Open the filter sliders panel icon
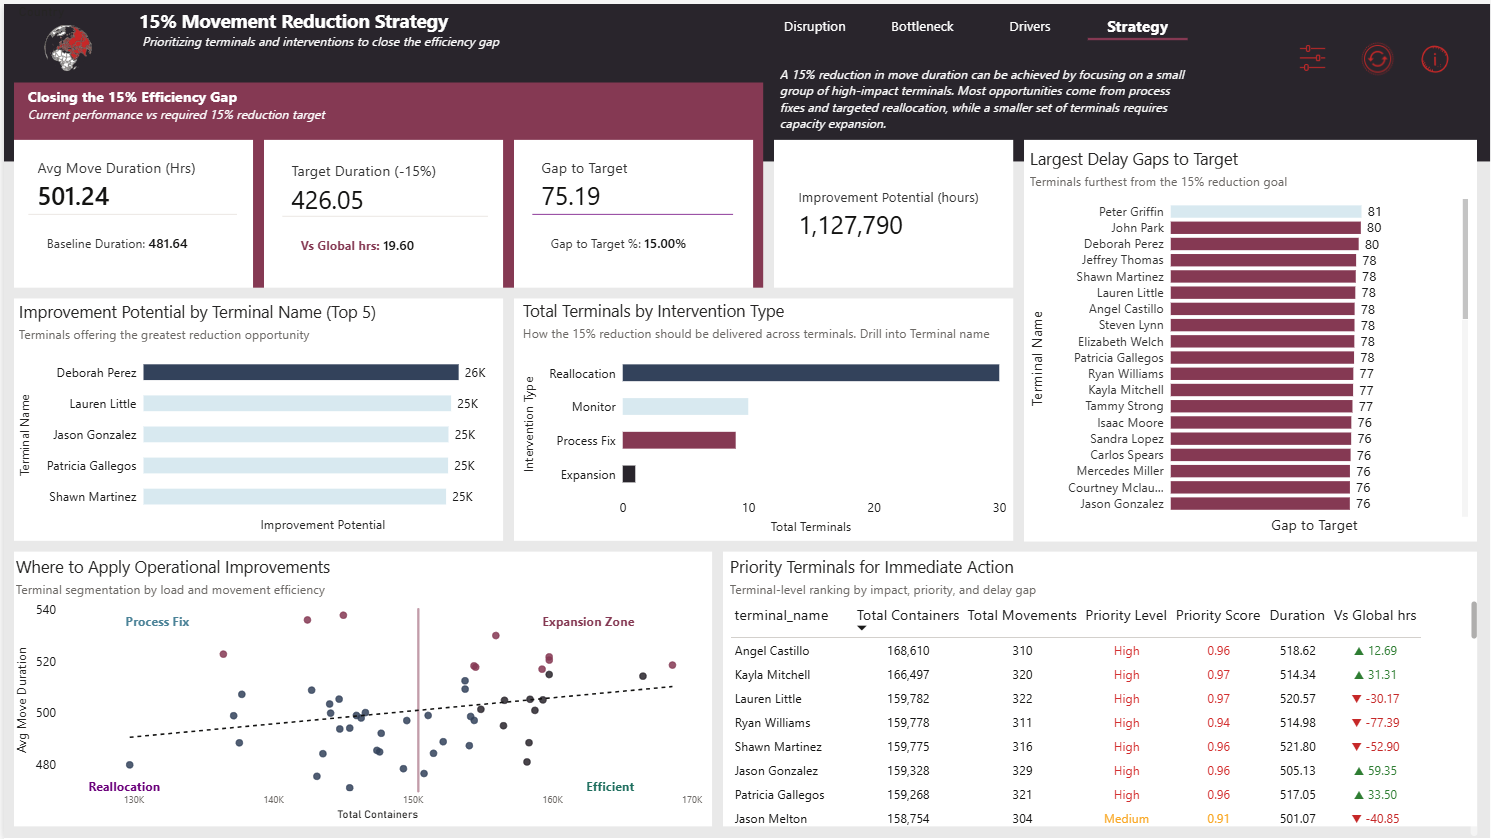 [x=1312, y=59]
